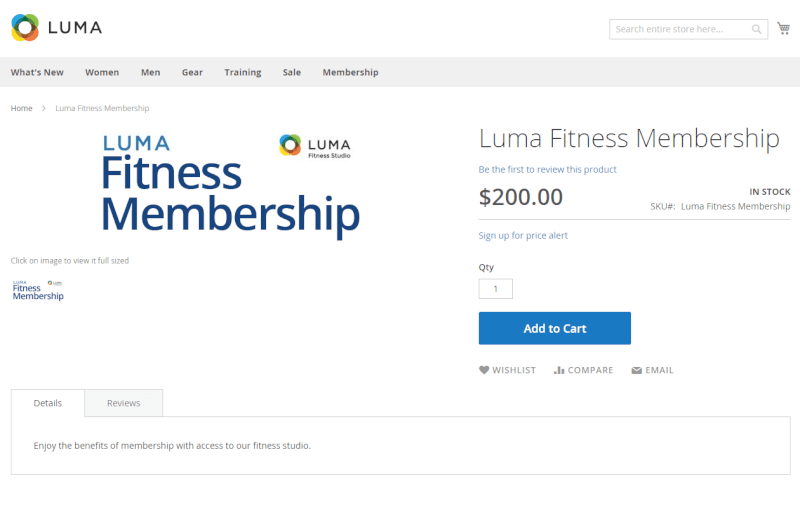Click the Home breadcrumb link
This screenshot has width=800, height=506.
[22, 108]
